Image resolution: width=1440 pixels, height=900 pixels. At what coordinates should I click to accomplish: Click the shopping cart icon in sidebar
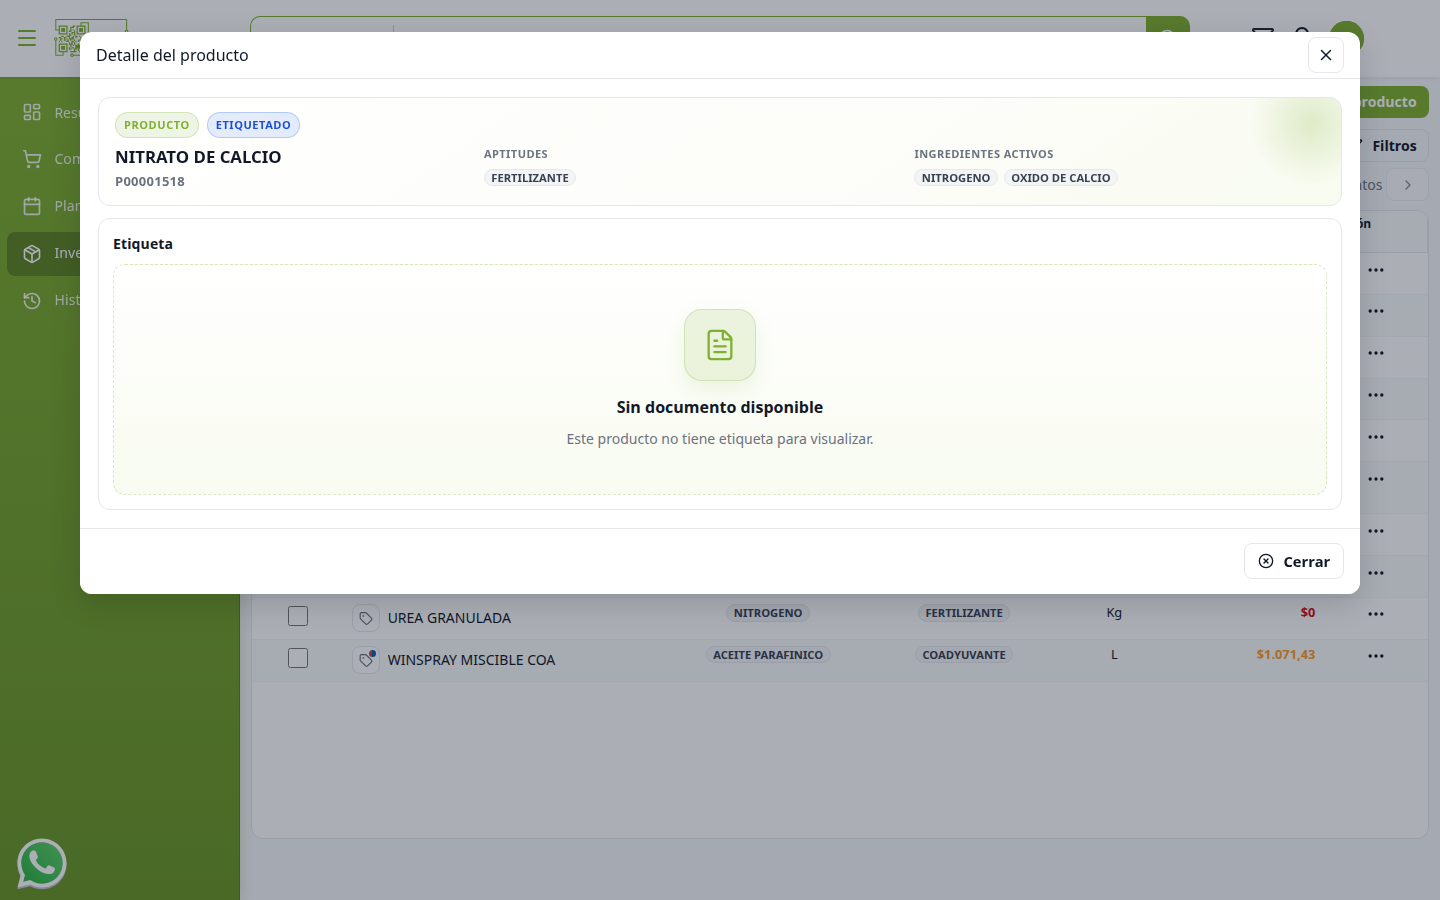(x=32, y=159)
